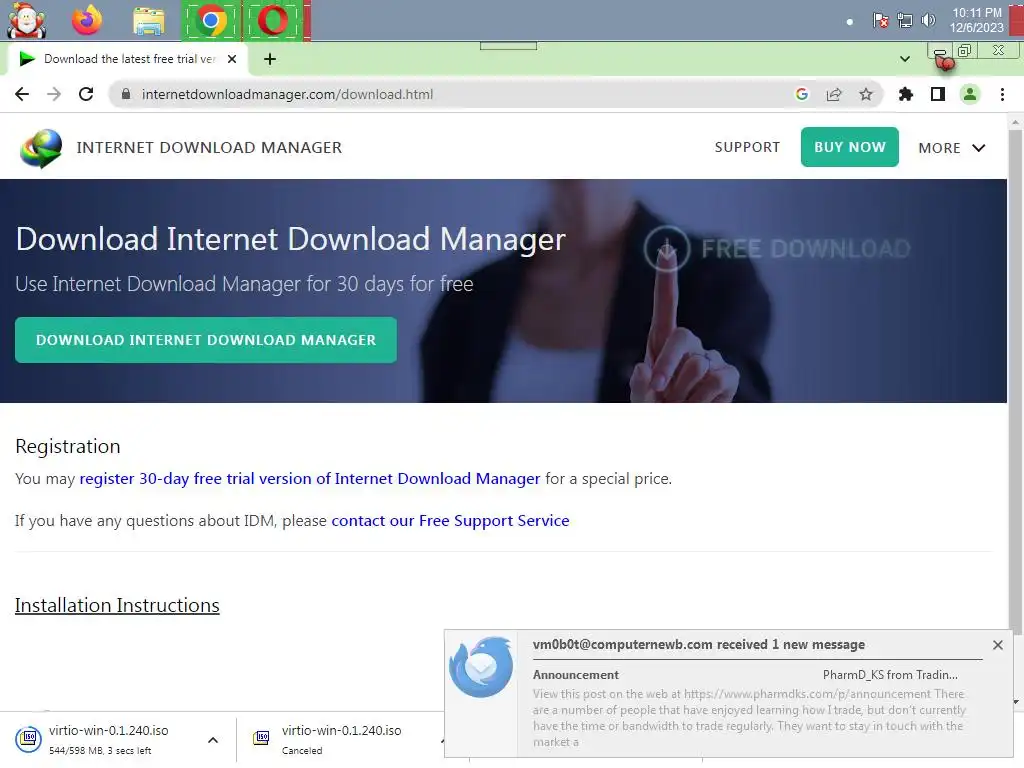Open the volume speaker tray icon

(x=928, y=20)
